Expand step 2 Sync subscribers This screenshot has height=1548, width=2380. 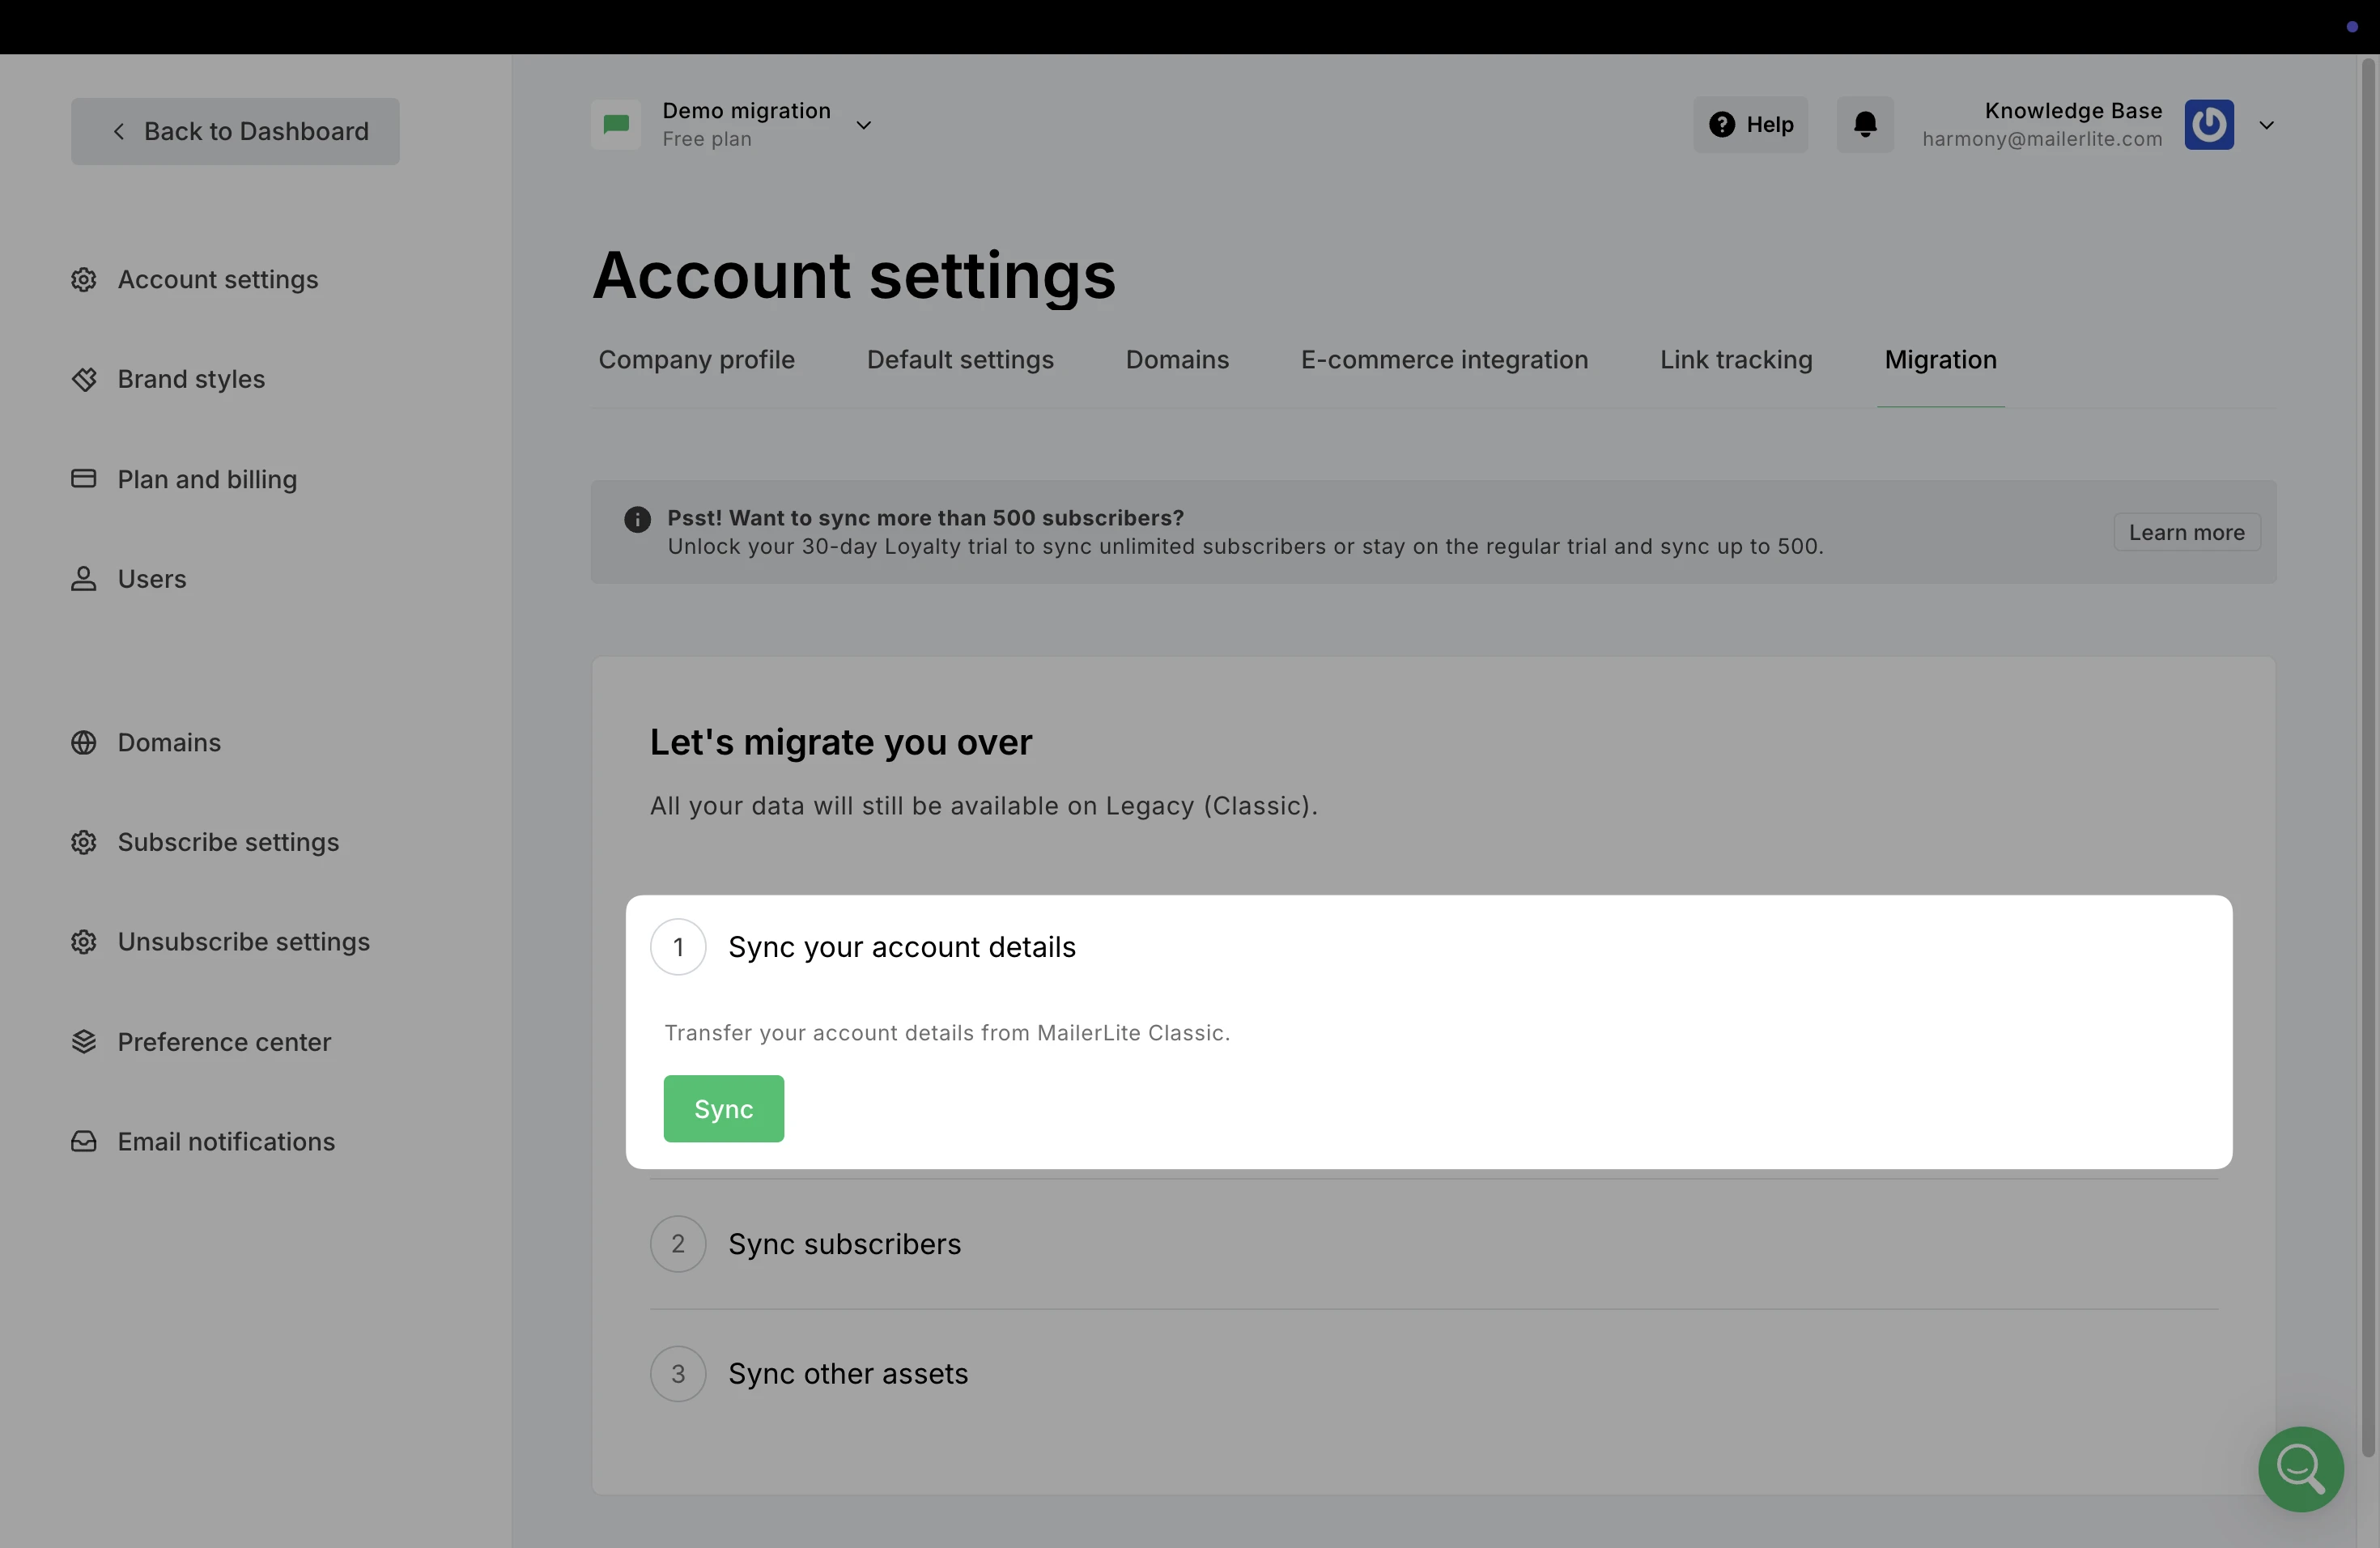(x=1434, y=1244)
